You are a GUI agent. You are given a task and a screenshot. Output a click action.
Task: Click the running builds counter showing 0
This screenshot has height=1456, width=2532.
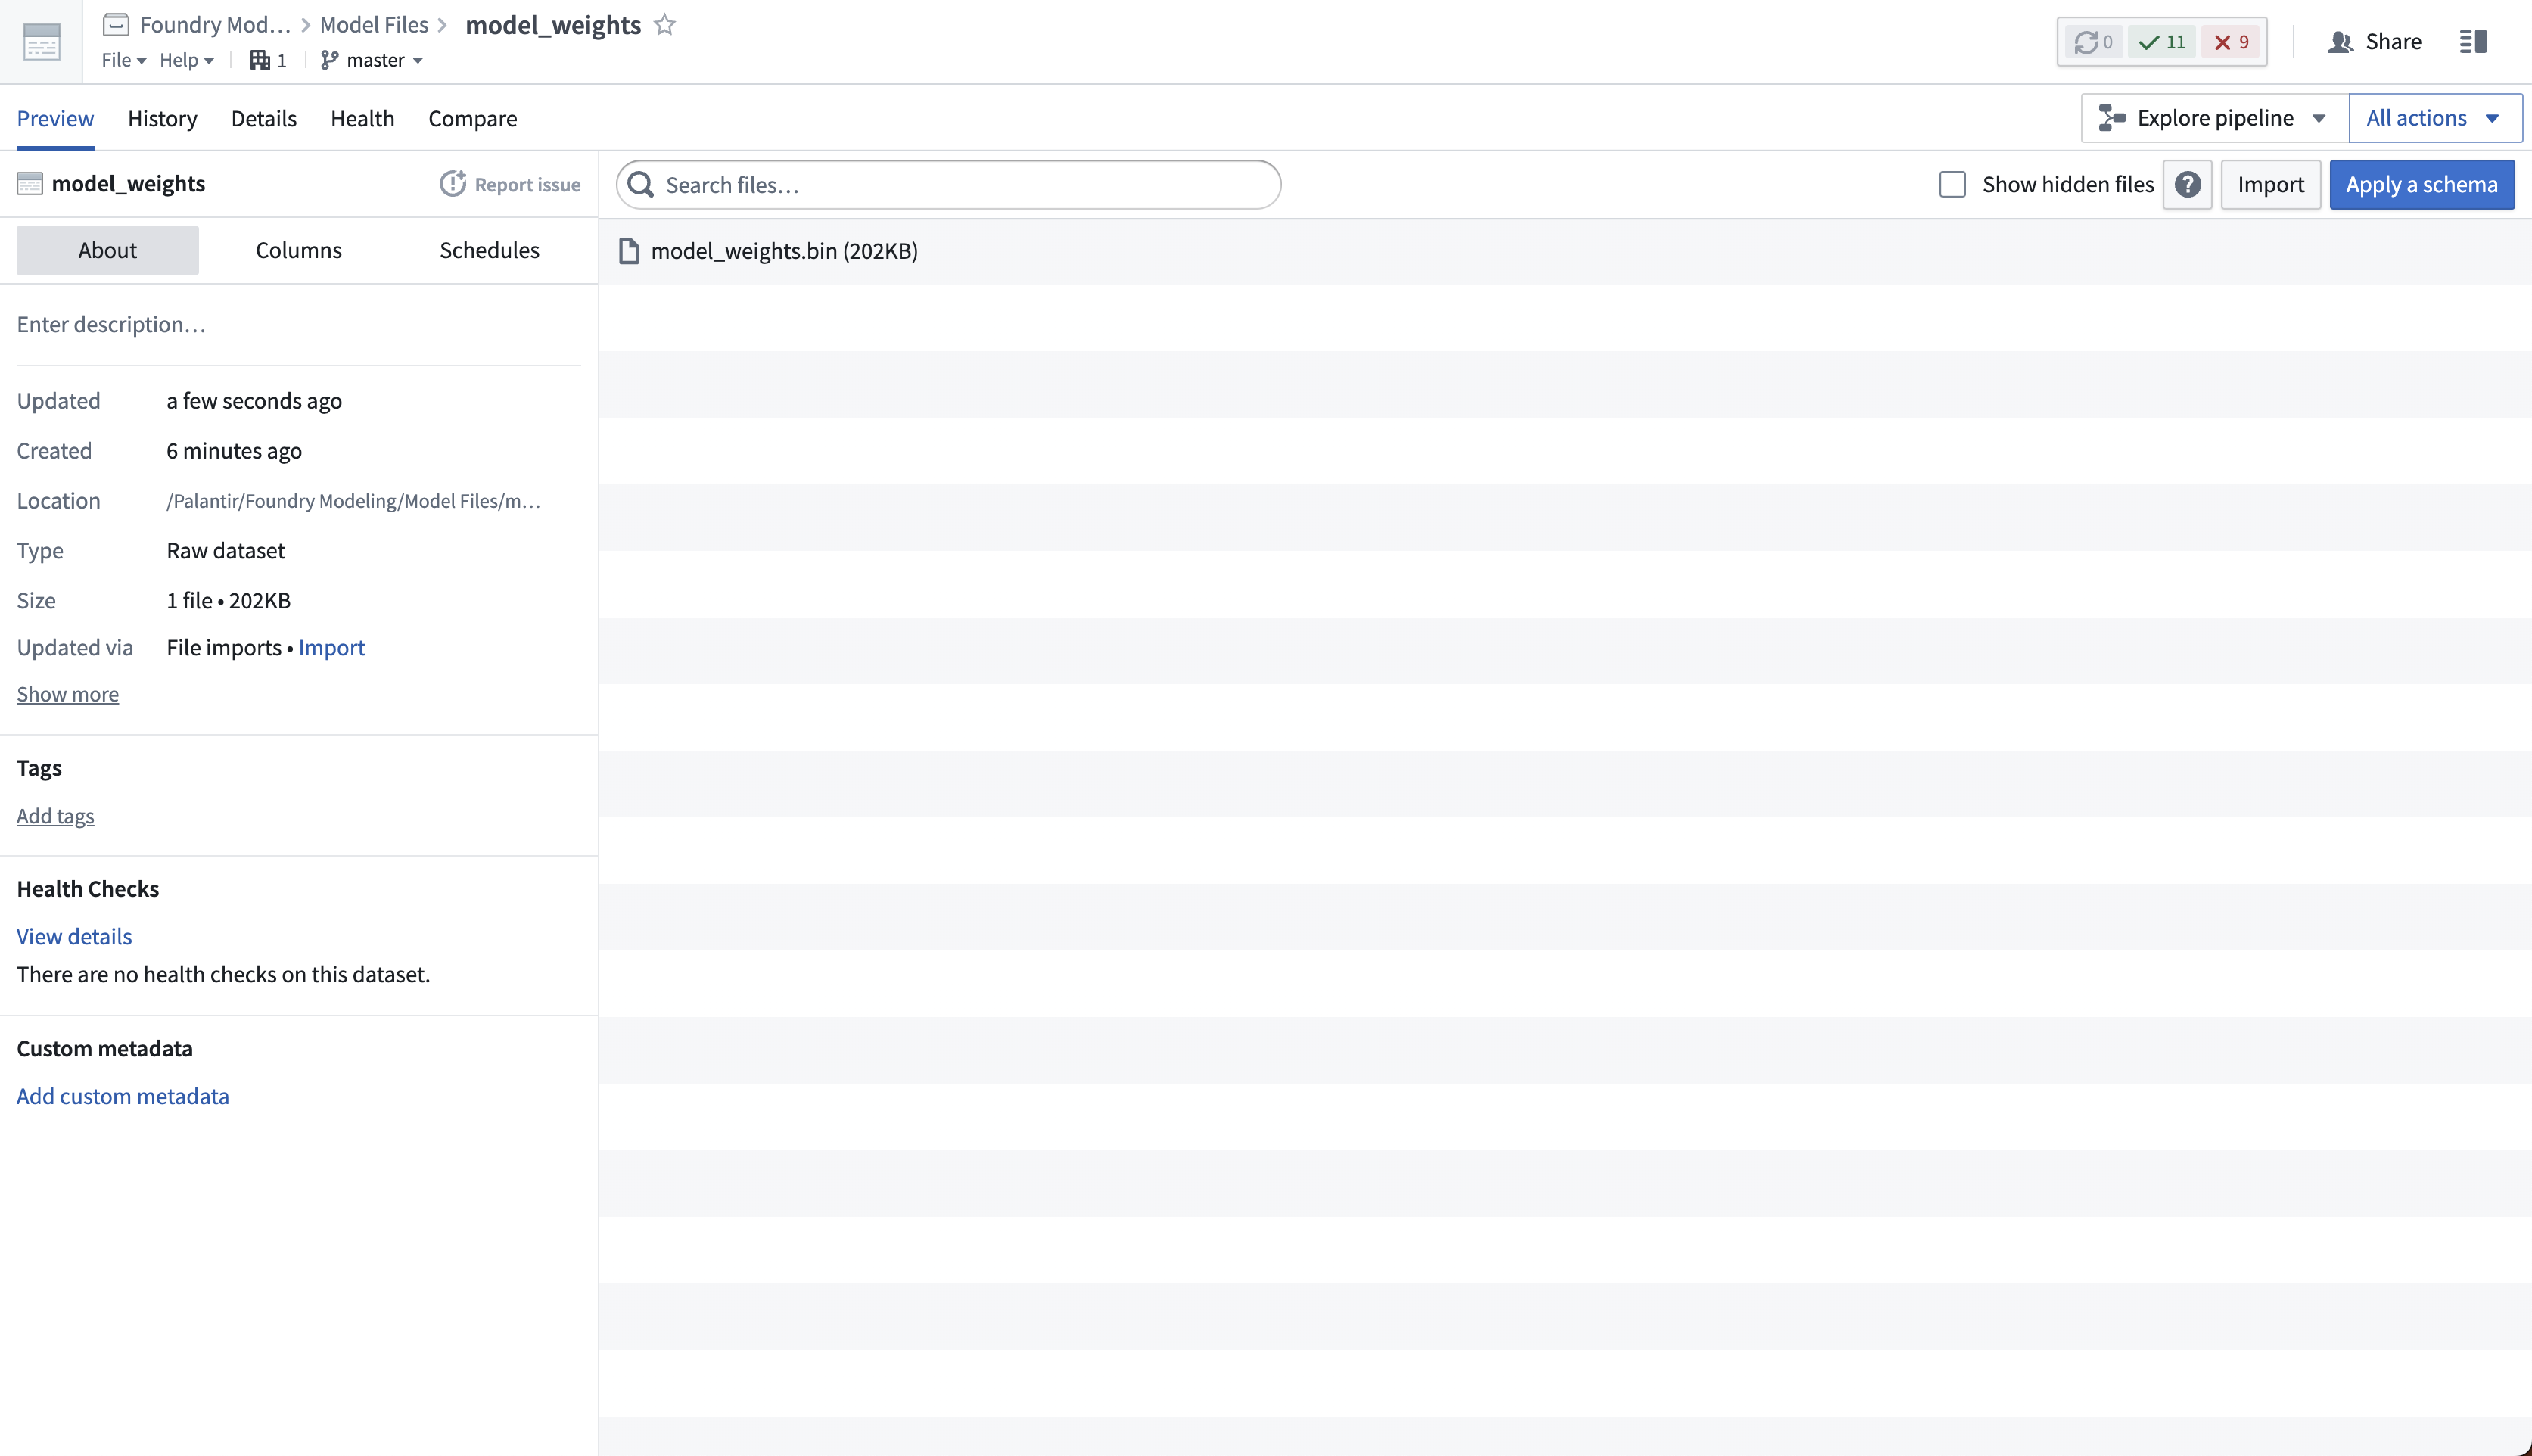[2093, 42]
